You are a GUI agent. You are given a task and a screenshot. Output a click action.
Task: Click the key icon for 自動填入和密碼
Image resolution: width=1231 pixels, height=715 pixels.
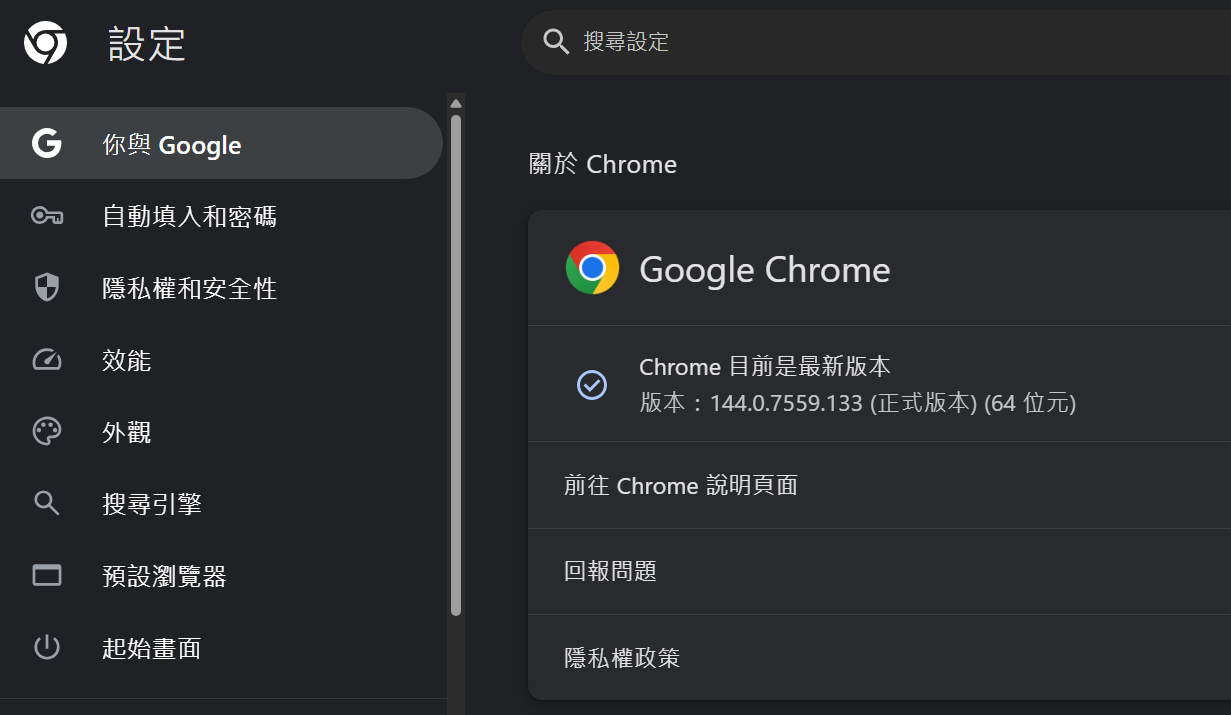pos(47,216)
